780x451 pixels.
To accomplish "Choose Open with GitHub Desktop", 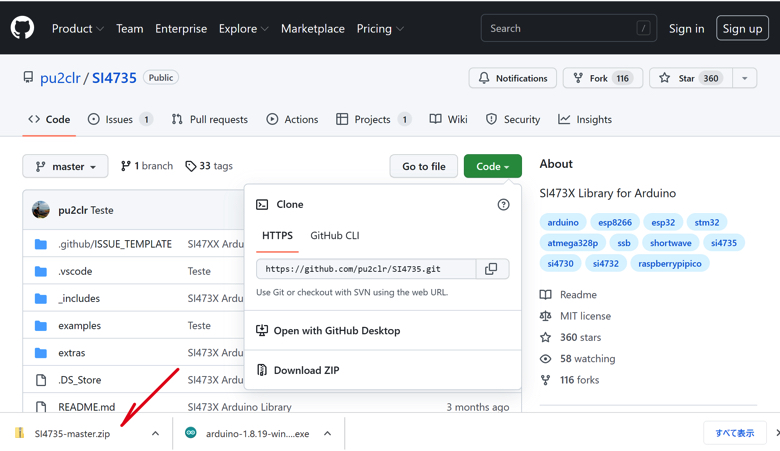I will pyautogui.click(x=383, y=330).
